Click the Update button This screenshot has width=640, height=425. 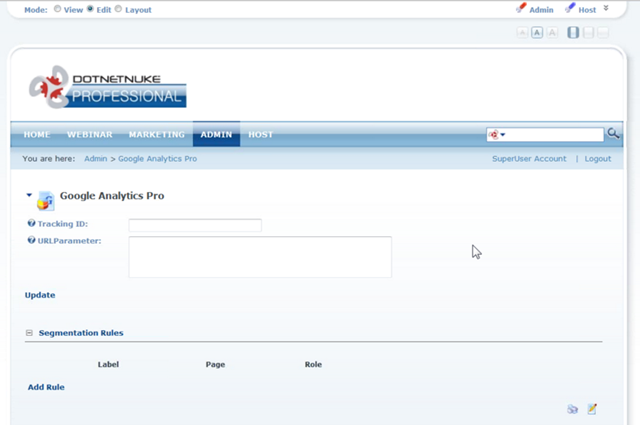tap(40, 295)
